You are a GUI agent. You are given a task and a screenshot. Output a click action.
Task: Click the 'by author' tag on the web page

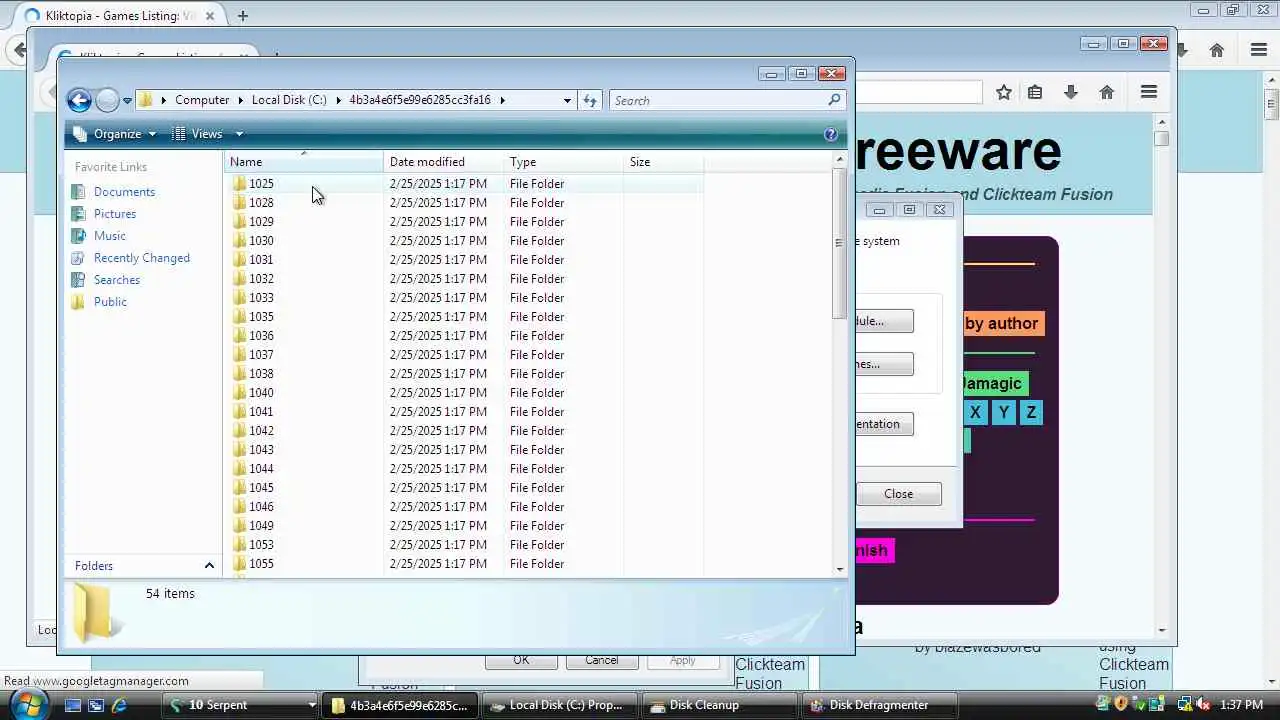pos(1001,323)
